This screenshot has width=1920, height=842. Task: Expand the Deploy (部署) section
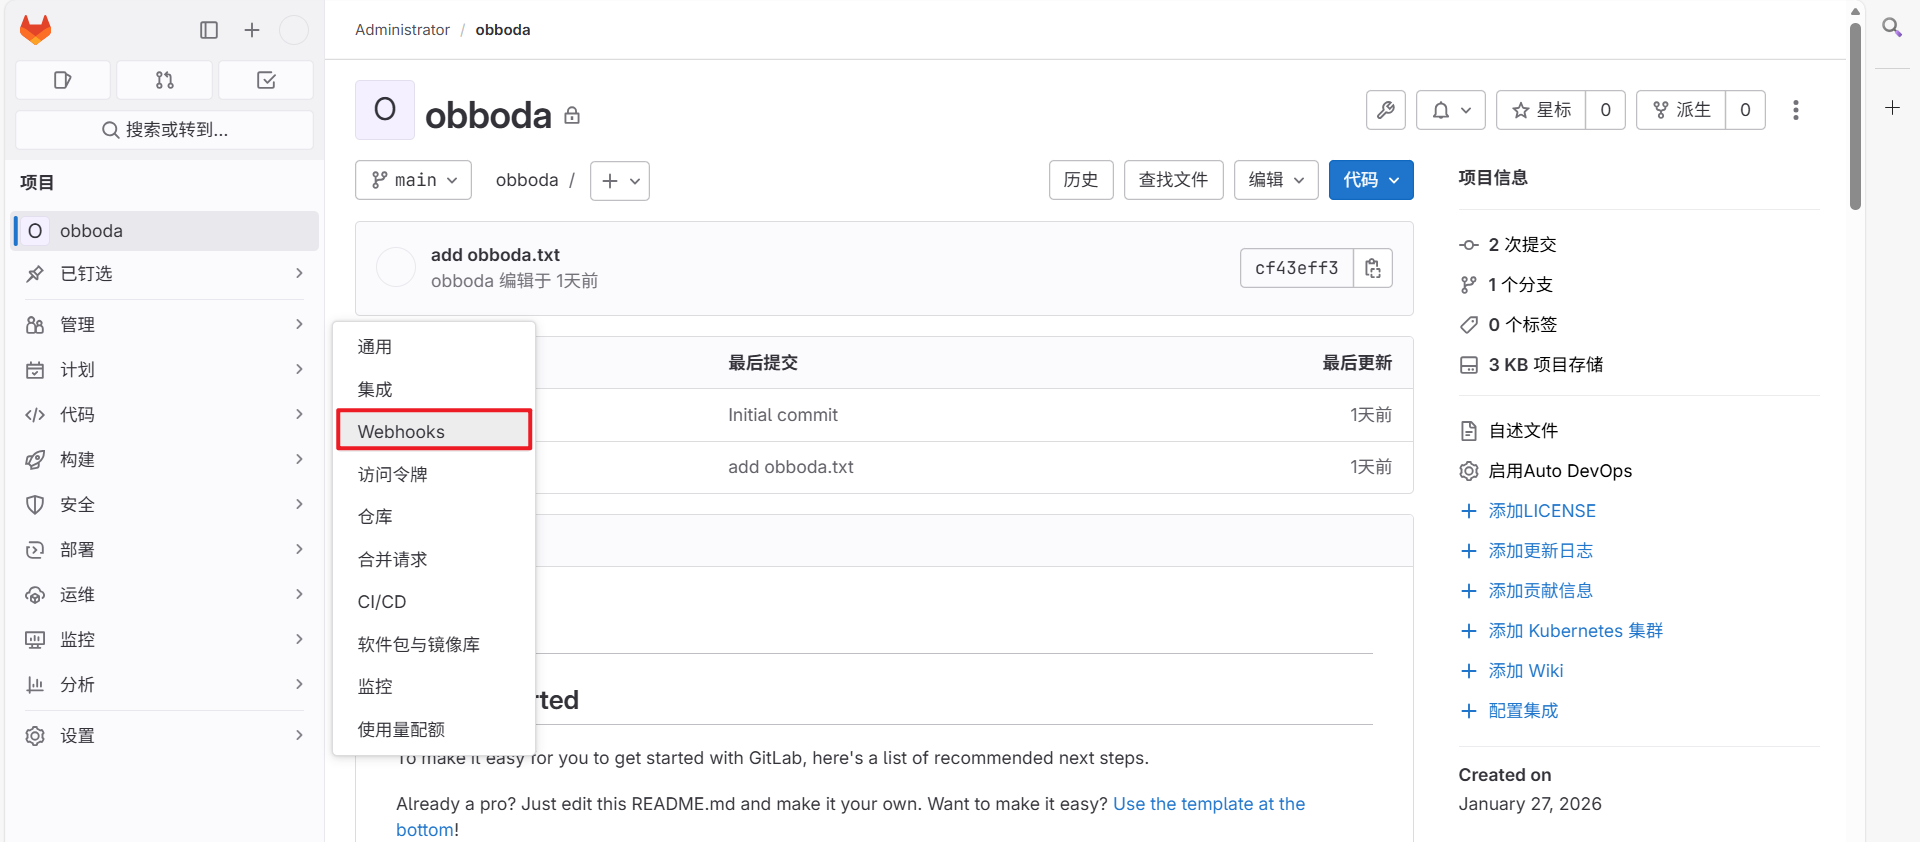[x=166, y=550]
